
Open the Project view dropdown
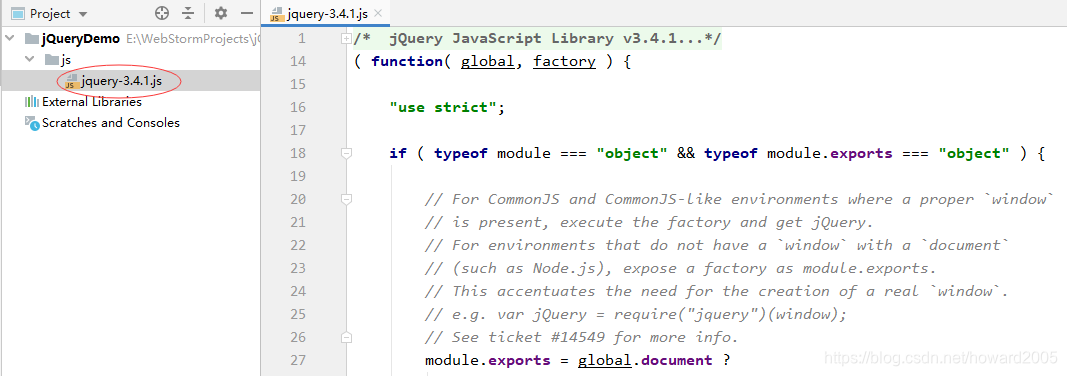pos(83,14)
